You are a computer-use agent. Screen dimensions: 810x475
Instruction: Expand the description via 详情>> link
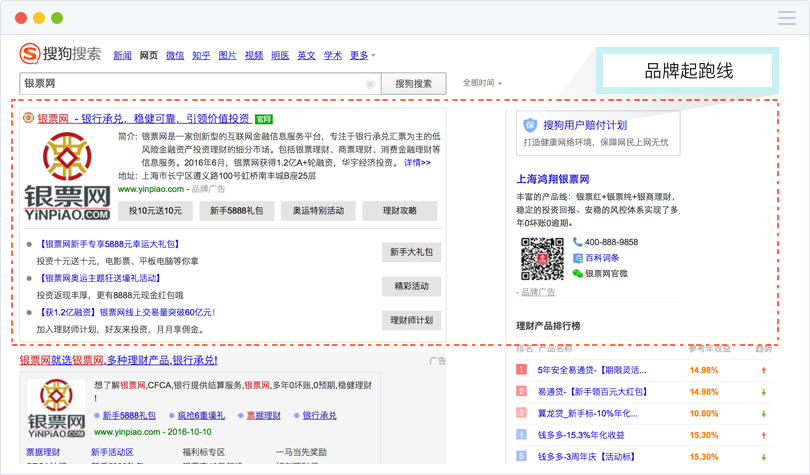tap(417, 162)
